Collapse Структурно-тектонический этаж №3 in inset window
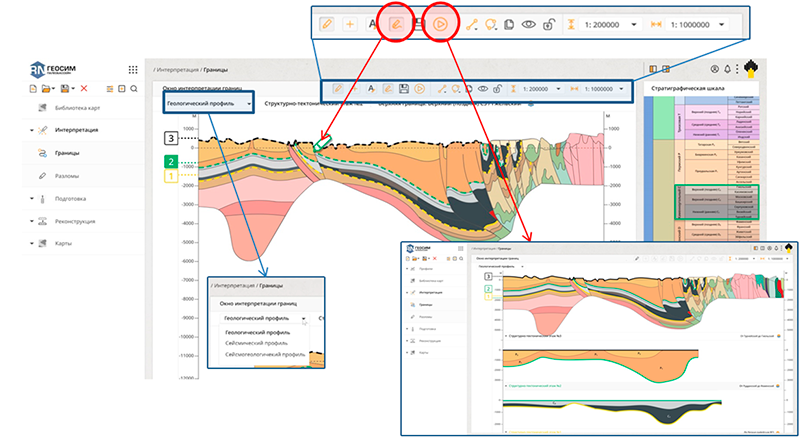The height and width of the screenshot is (437, 800). click(506, 337)
